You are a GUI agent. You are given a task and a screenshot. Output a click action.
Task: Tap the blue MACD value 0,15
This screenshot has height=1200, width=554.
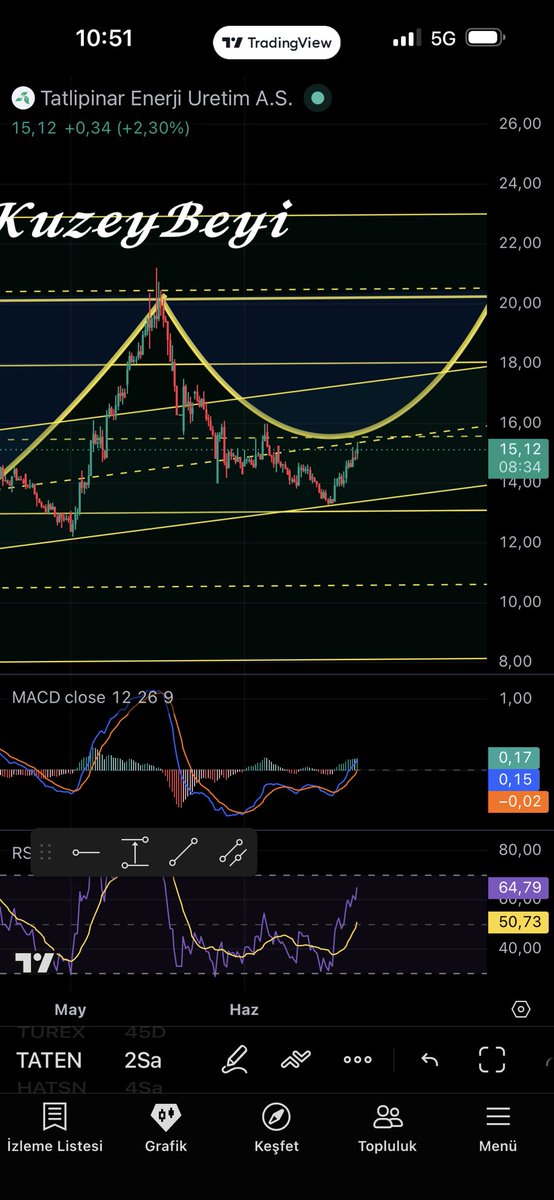click(514, 779)
